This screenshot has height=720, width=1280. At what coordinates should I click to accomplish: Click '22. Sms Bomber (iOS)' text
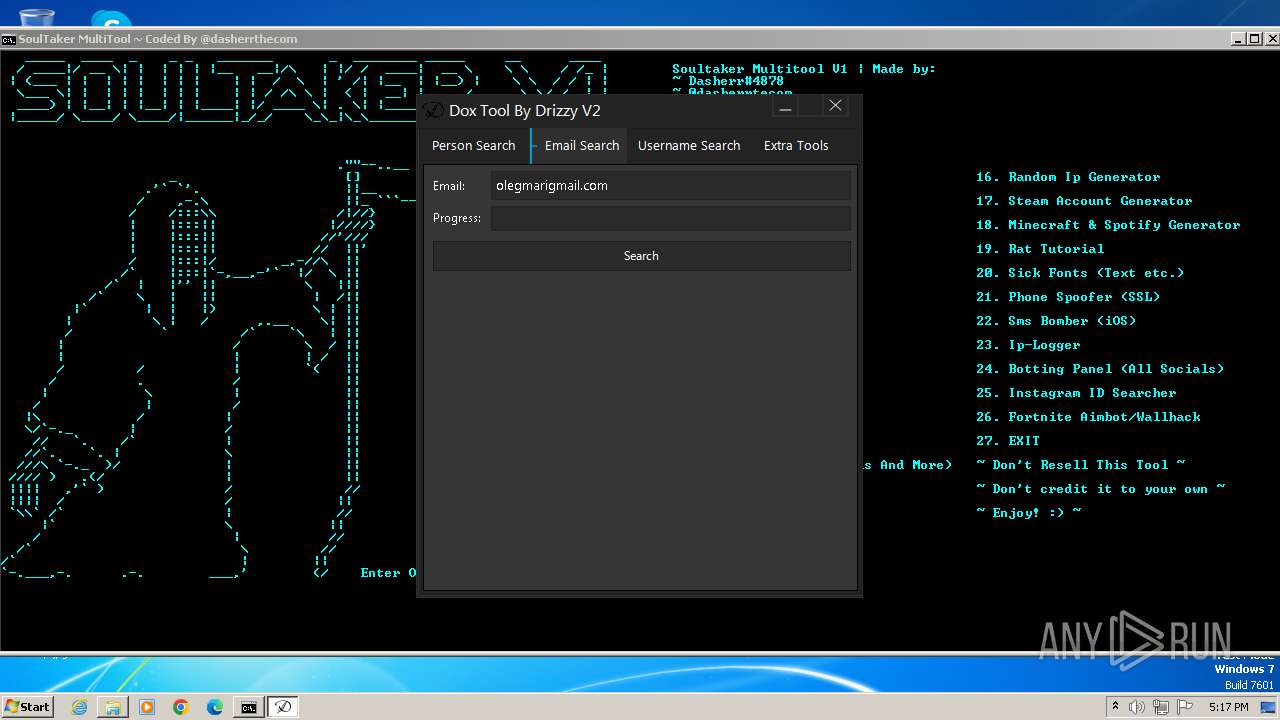tap(1056, 321)
